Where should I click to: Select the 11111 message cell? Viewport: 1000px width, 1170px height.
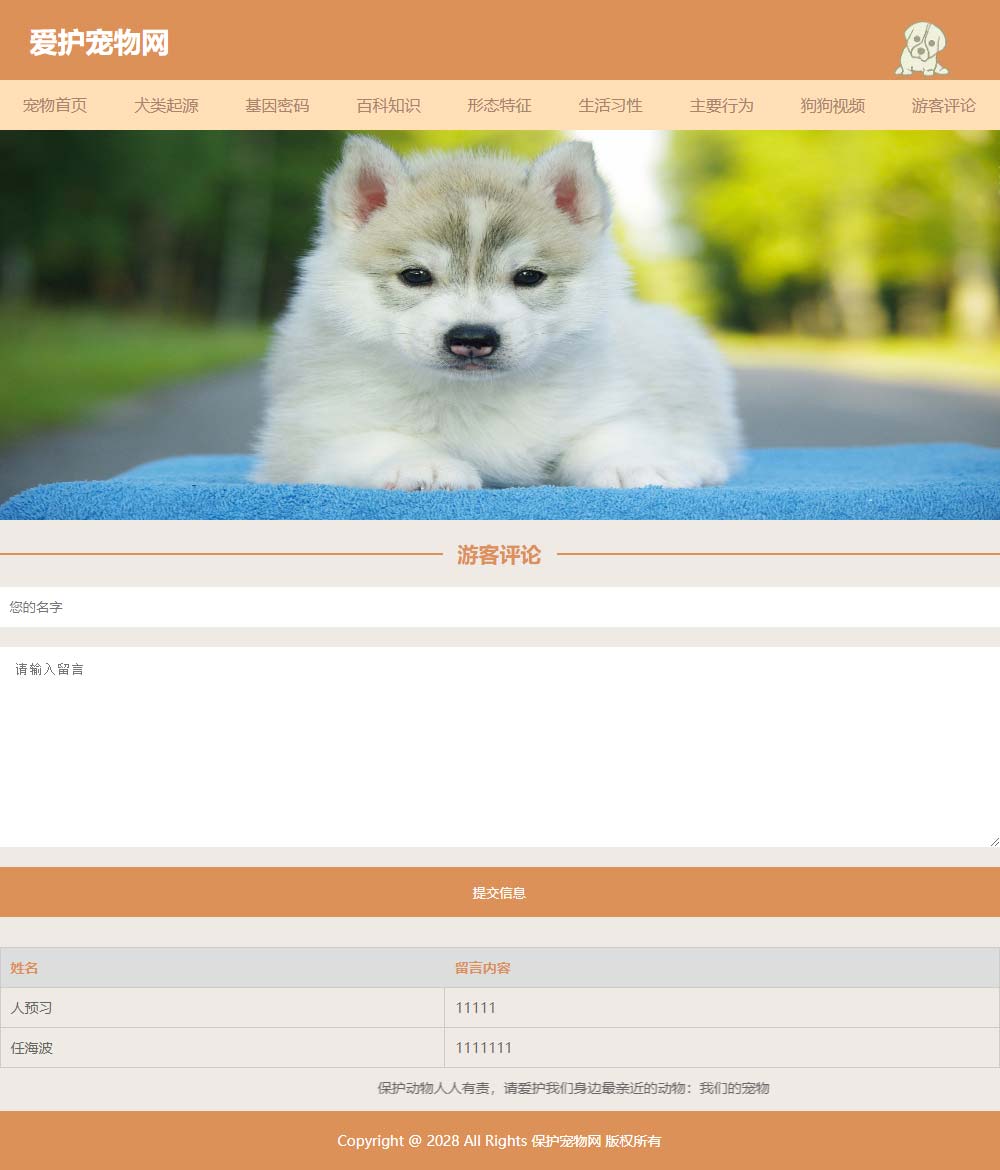tap(722, 1007)
